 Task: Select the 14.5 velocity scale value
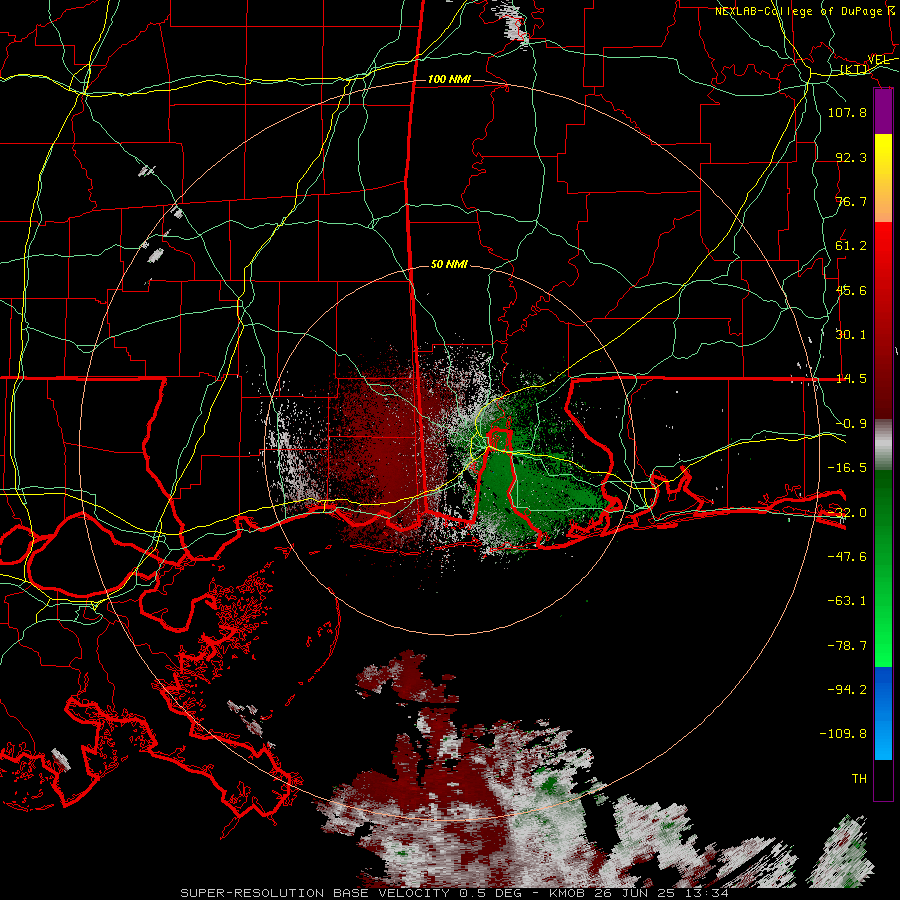(851, 379)
